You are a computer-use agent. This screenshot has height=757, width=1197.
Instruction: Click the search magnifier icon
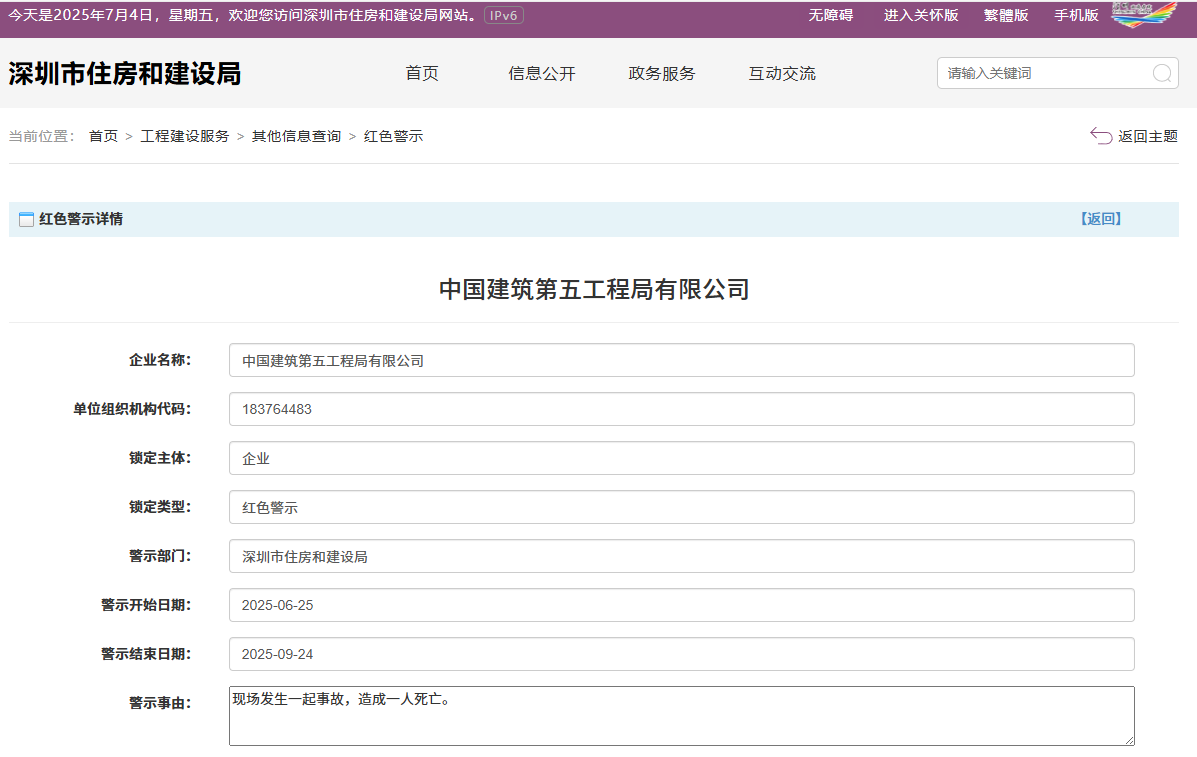point(1162,73)
